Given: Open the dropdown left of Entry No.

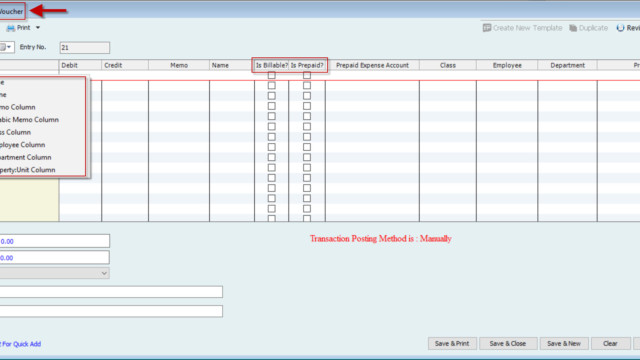Looking at the screenshot, I should (x=7, y=47).
